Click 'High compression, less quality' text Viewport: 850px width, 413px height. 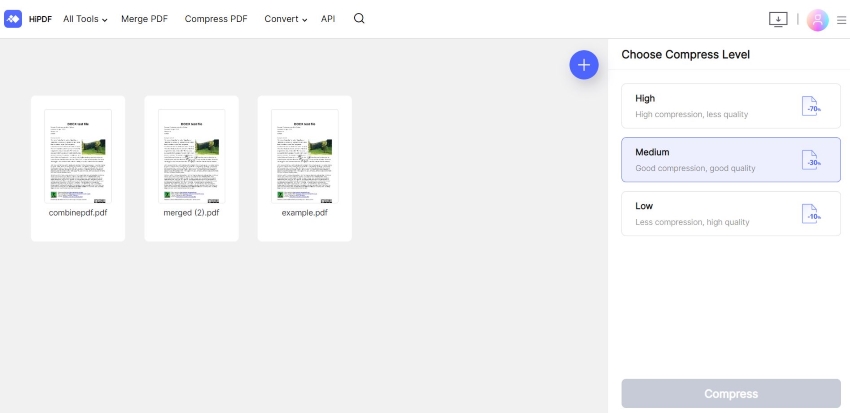[x=692, y=114]
